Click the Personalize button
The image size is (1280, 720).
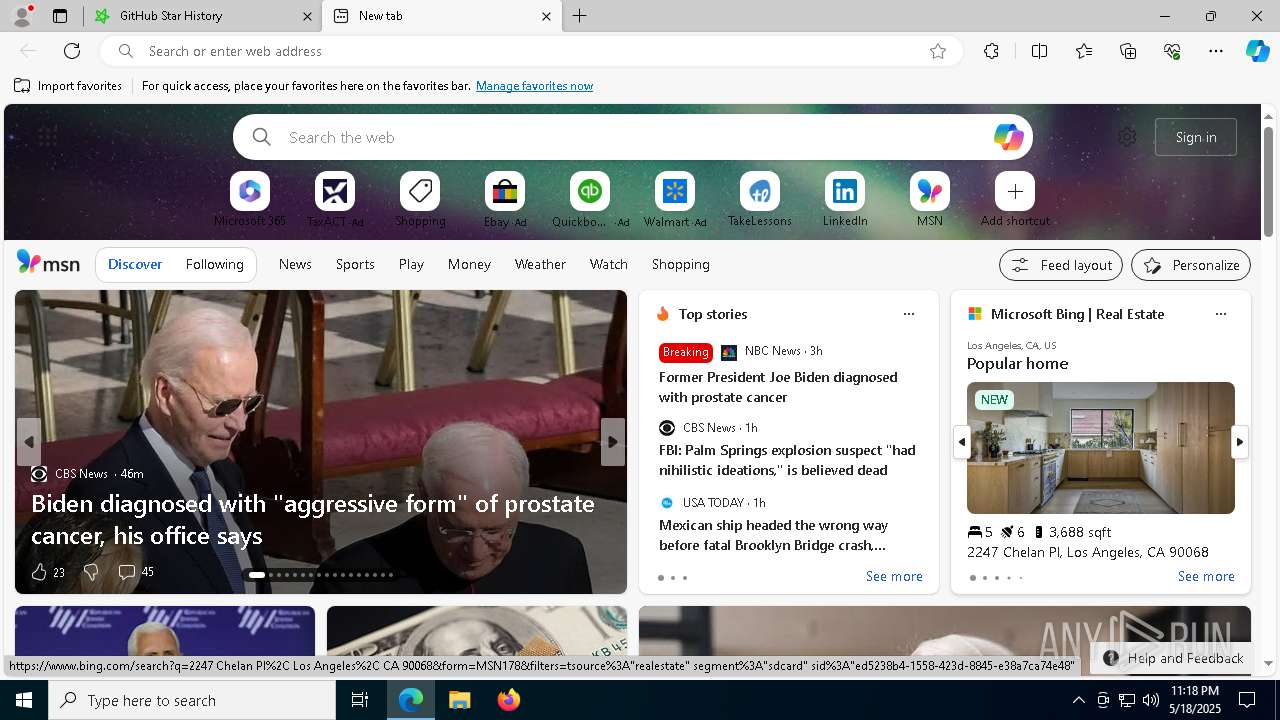point(1191,265)
